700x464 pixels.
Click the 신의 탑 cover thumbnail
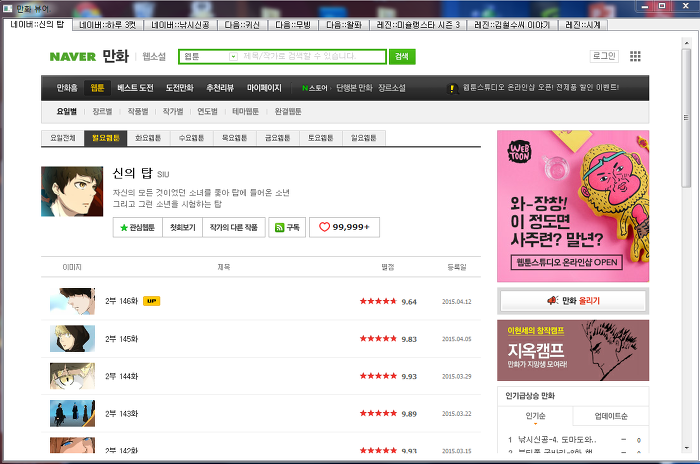[x=72, y=192]
